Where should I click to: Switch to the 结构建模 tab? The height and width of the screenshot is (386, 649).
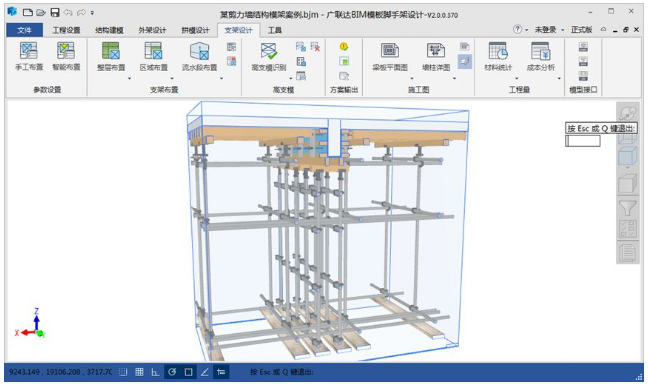[x=109, y=30]
